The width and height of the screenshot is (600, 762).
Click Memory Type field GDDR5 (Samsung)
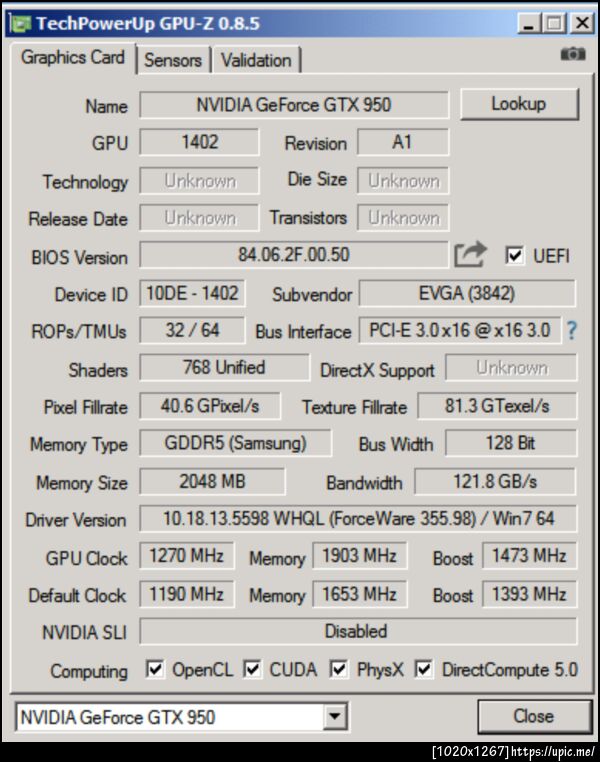click(236, 443)
